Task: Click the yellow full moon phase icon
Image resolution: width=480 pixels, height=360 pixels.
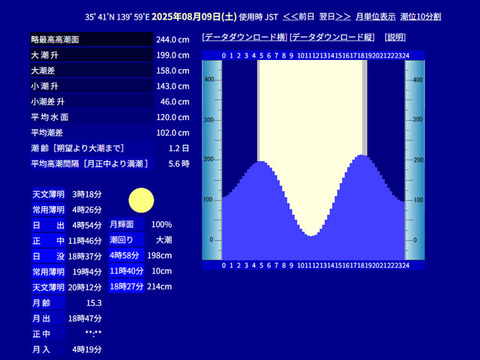Action: tap(141, 200)
